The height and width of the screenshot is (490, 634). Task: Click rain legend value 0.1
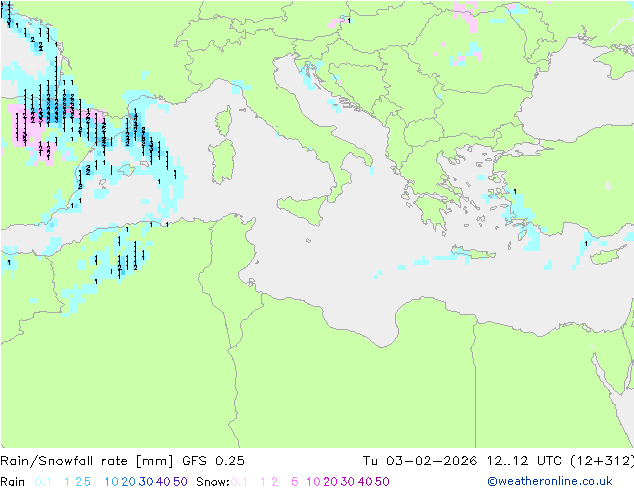click(x=43, y=482)
